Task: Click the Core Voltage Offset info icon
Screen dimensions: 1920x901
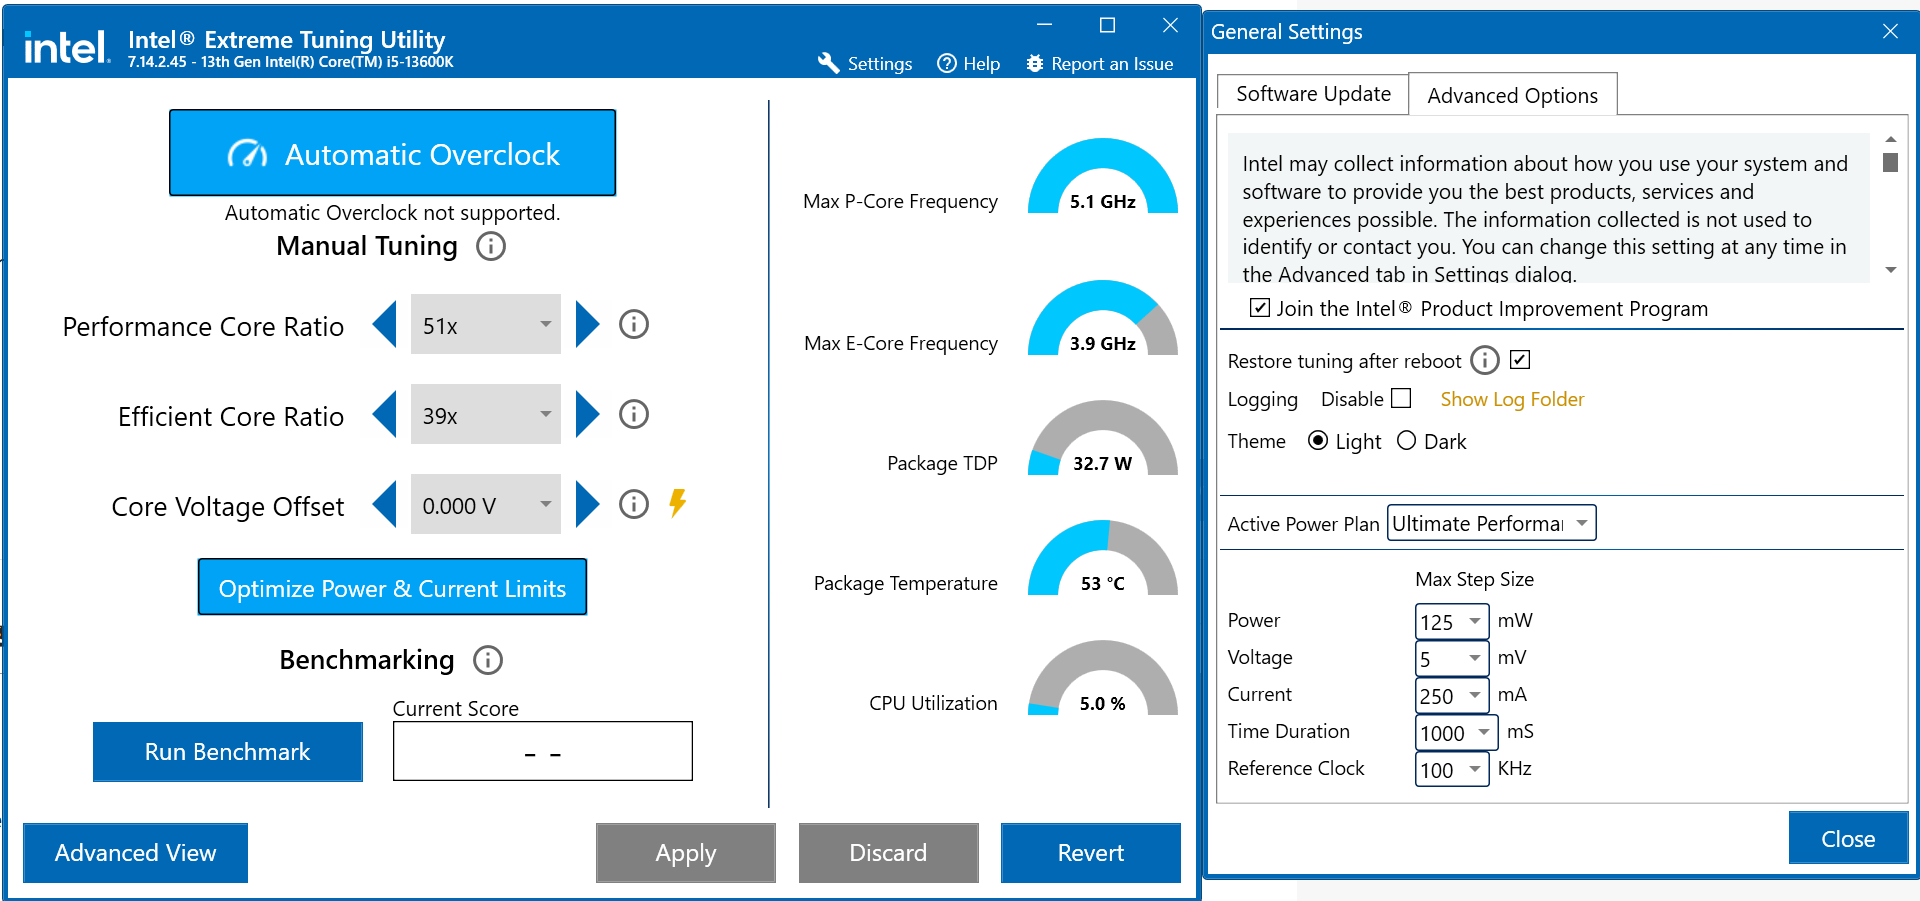Action: point(633,504)
